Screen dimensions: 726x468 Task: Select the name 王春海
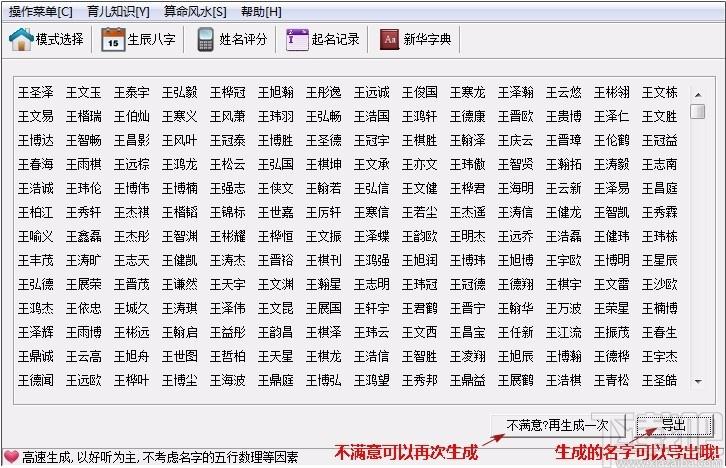(x=36, y=164)
